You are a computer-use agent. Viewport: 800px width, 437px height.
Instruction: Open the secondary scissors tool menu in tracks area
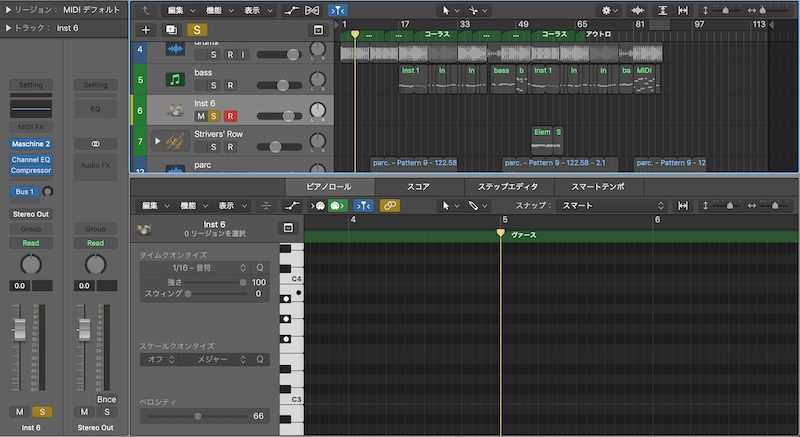(x=478, y=10)
